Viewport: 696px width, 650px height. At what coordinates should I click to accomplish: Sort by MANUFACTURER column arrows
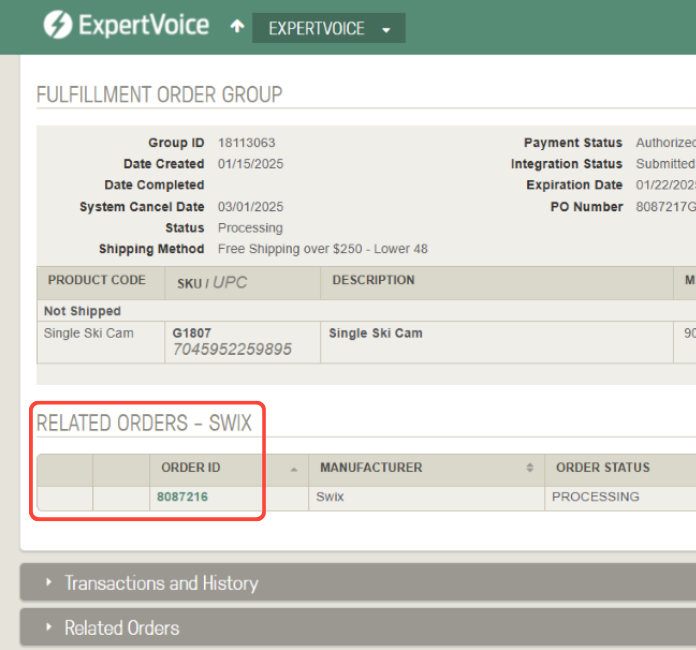click(x=530, y=467)
